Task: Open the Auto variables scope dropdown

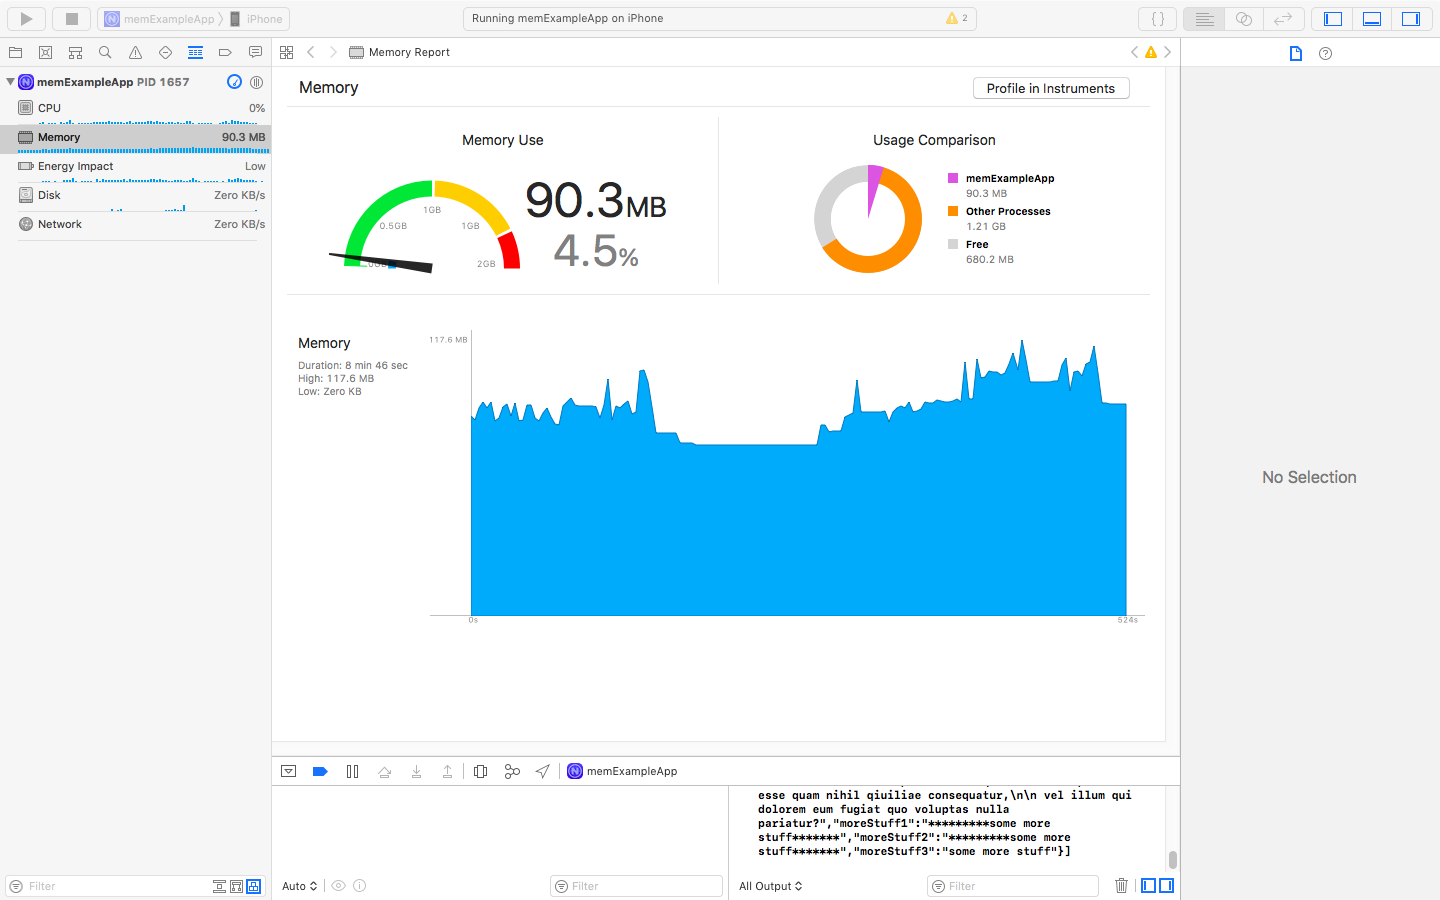Action: click(x=298, y=885)
